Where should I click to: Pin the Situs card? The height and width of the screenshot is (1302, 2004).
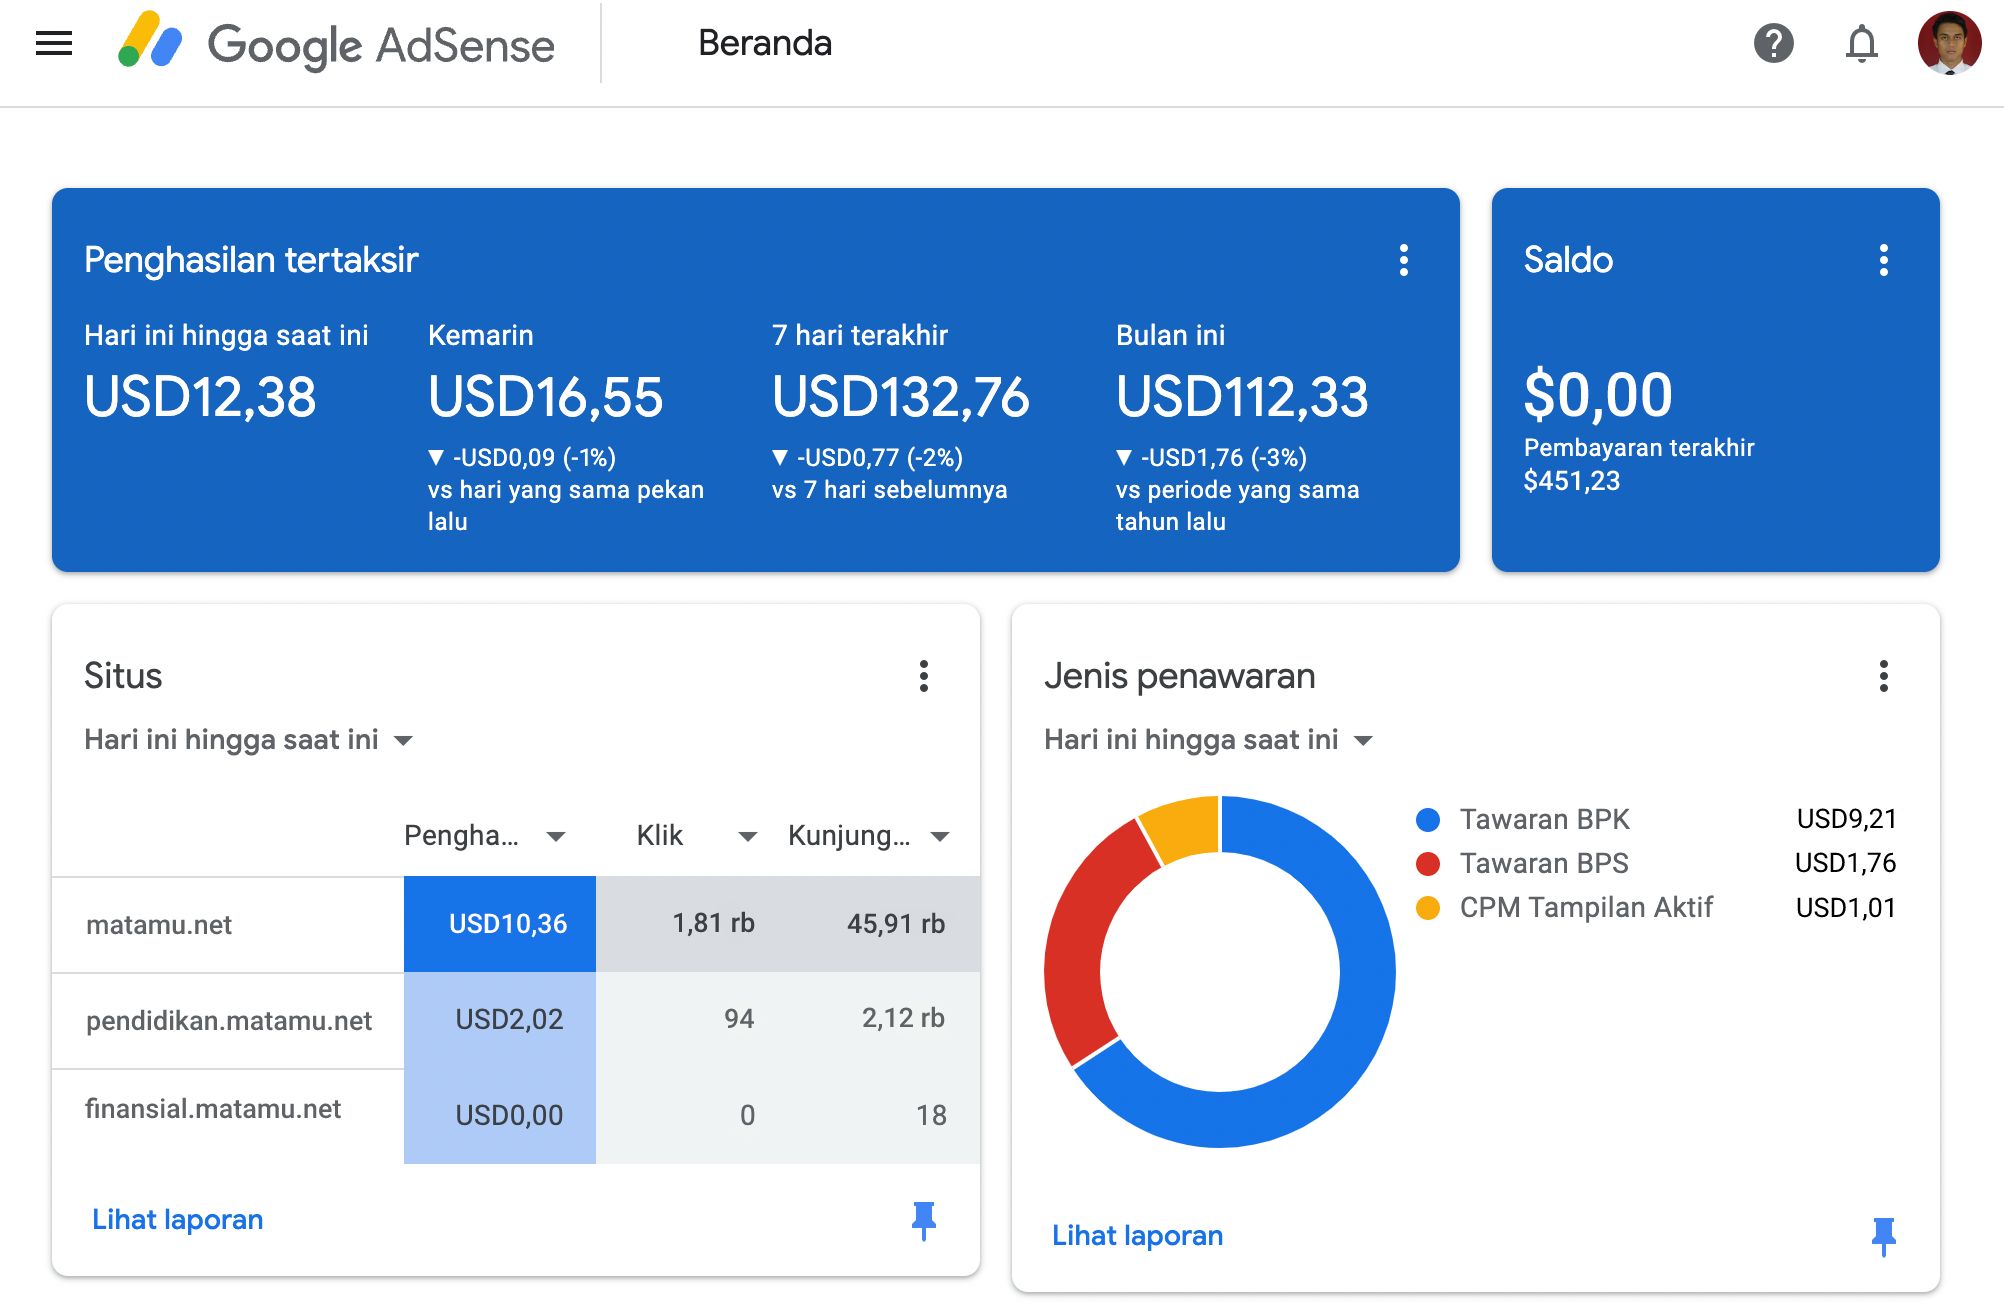[x=923, y=1220]
